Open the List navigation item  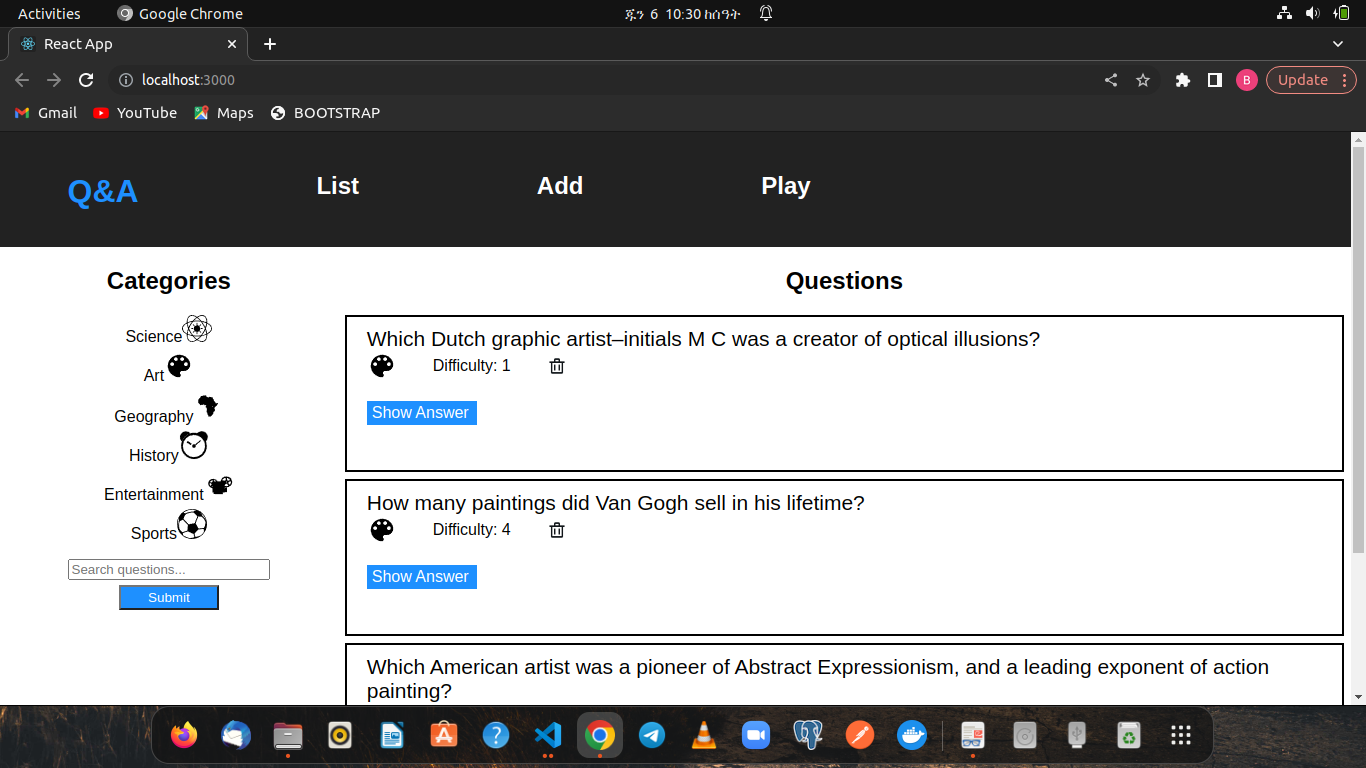[337, 186]
